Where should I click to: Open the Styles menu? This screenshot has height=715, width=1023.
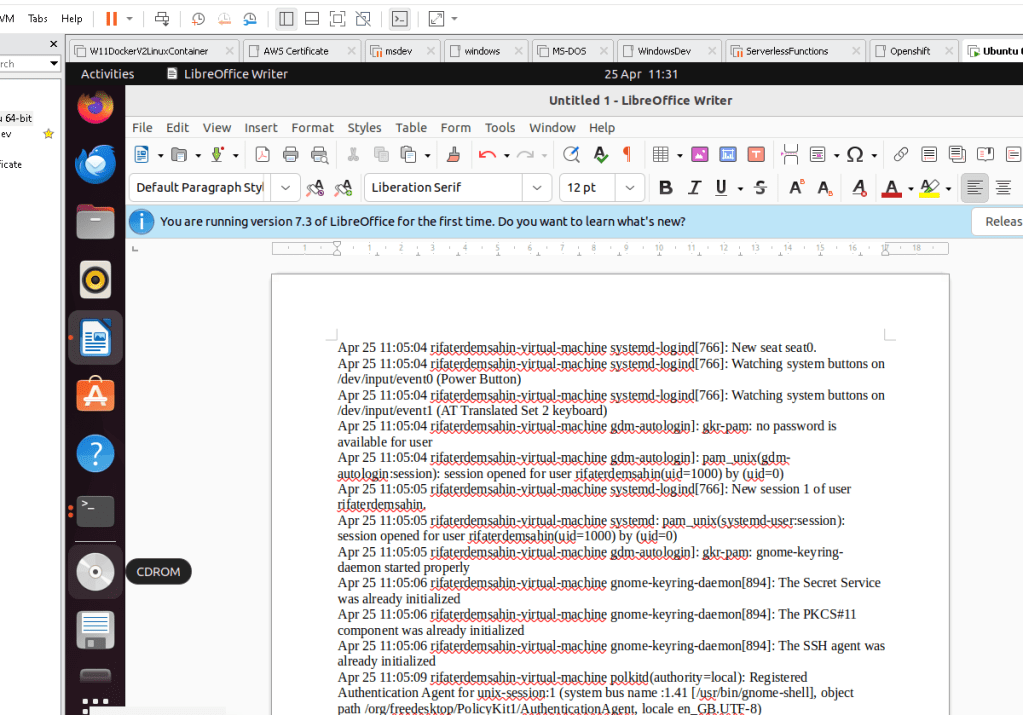tap(364, 128)
